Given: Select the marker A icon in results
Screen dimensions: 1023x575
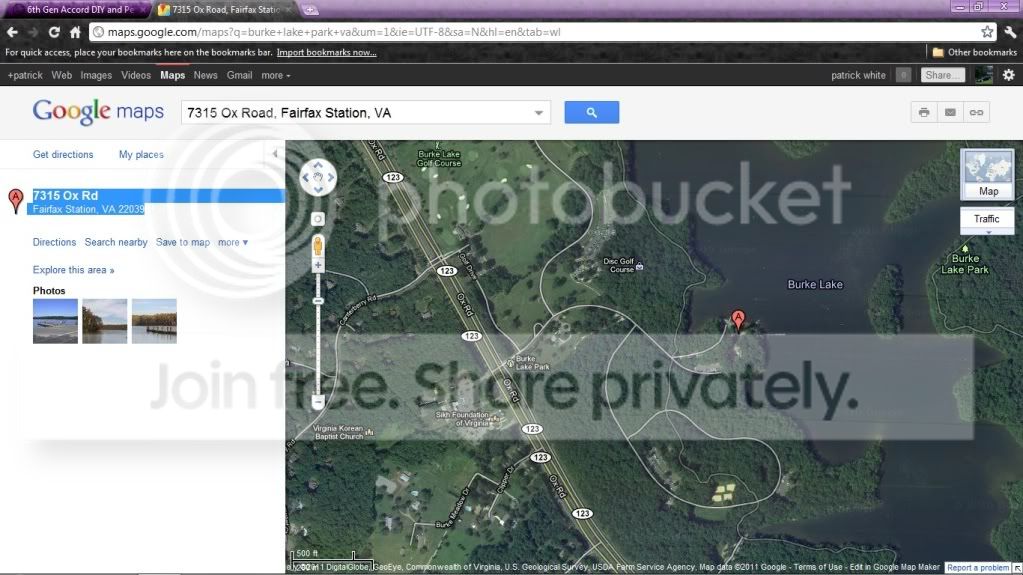Looking at the screenshot, I should coord(16,201).
